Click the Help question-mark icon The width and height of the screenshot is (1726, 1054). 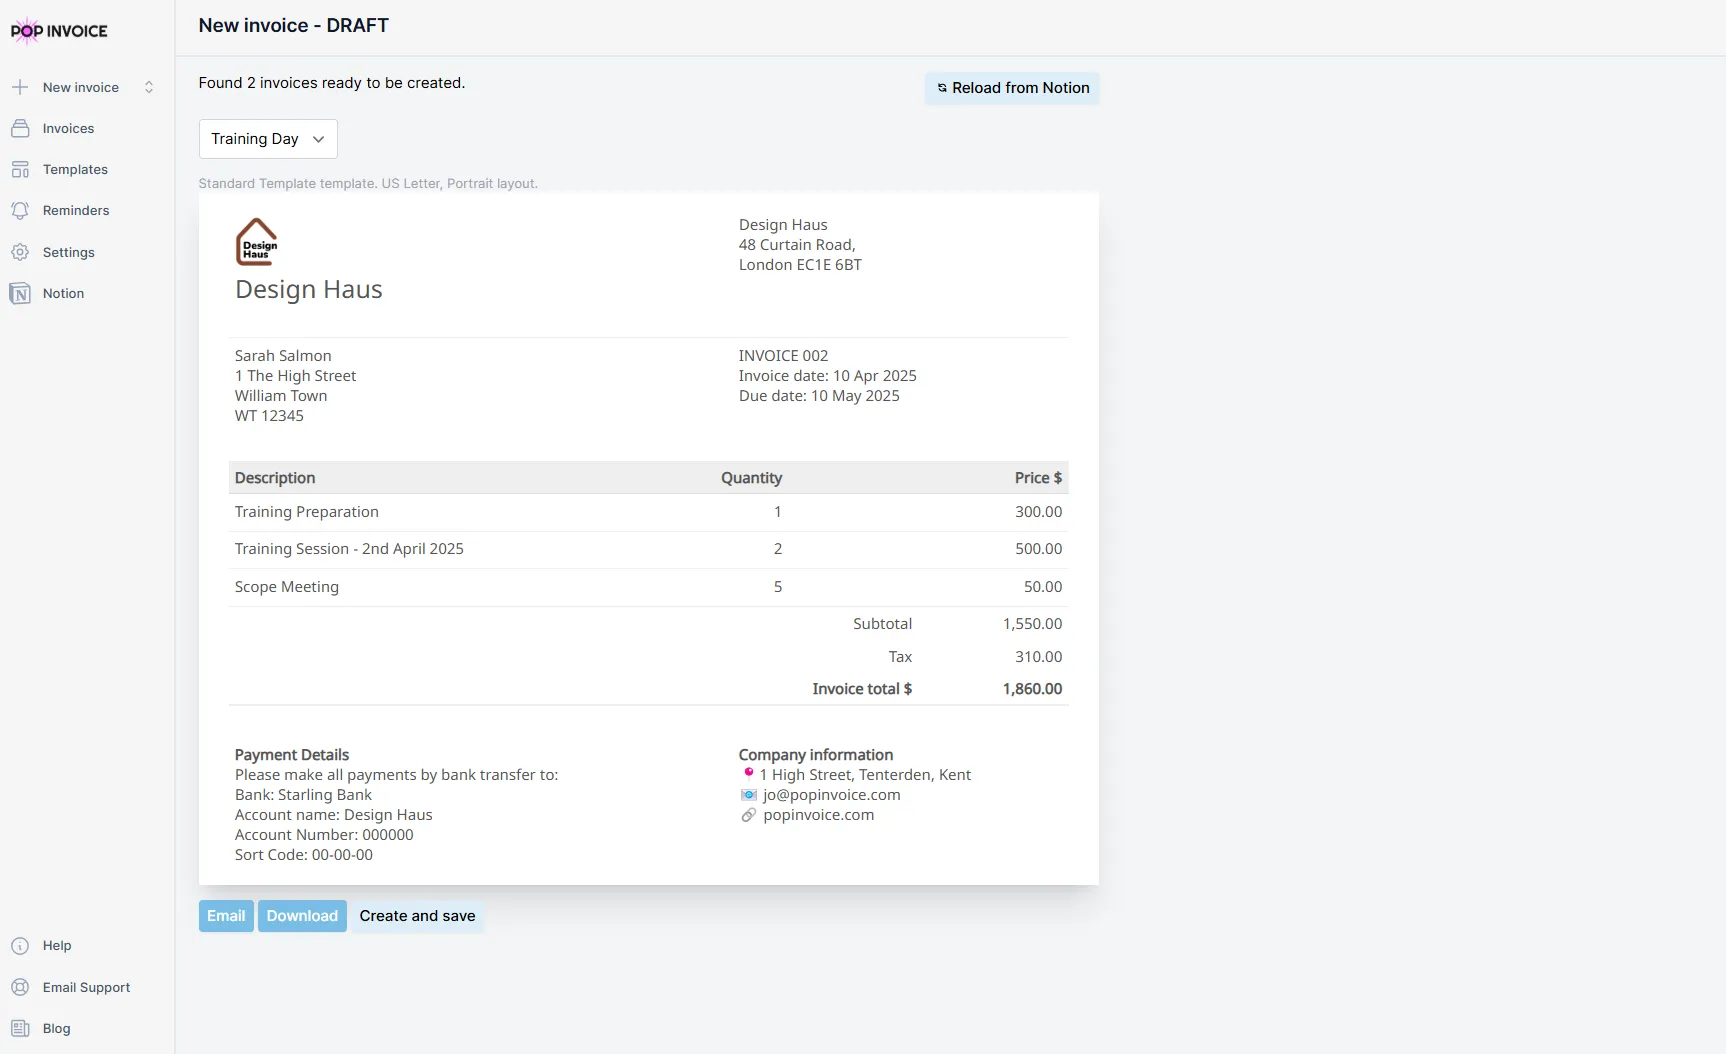[20, 945]
